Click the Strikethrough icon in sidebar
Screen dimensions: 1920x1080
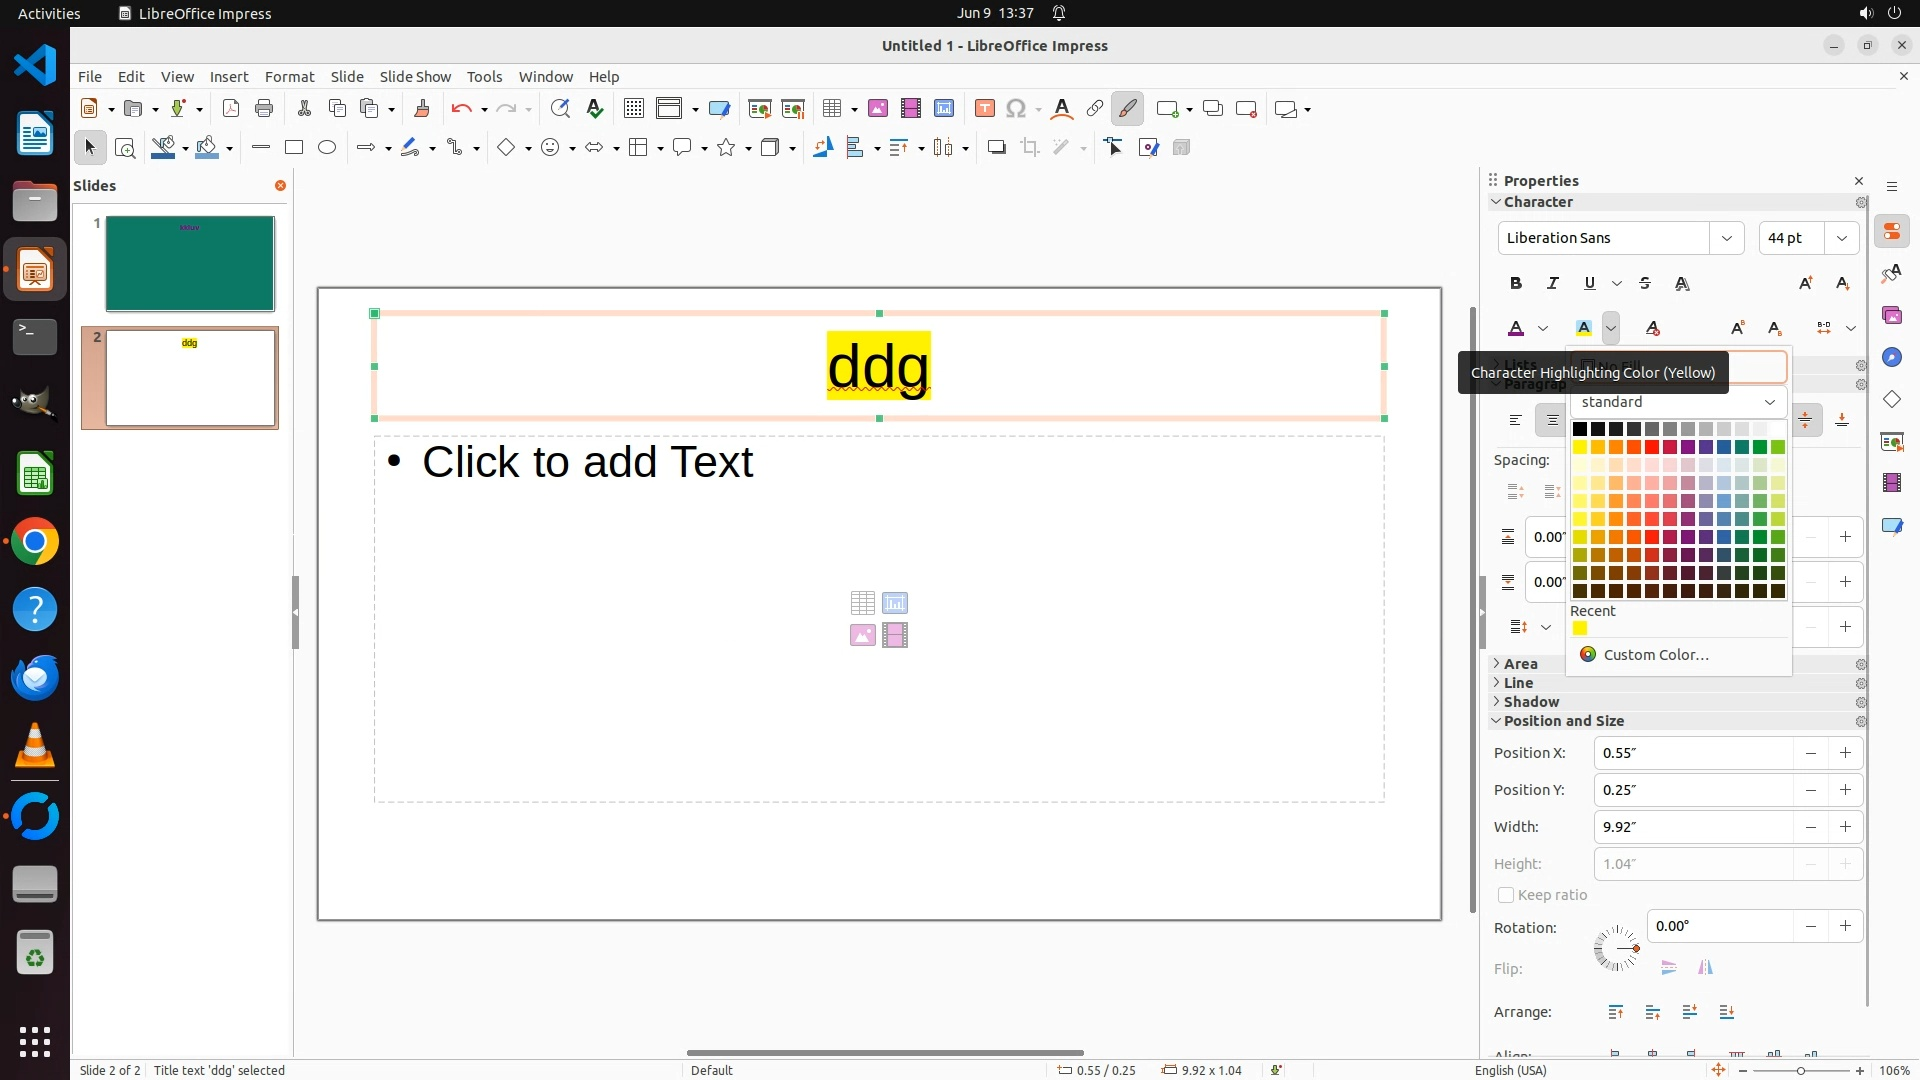click(1645, 284)
